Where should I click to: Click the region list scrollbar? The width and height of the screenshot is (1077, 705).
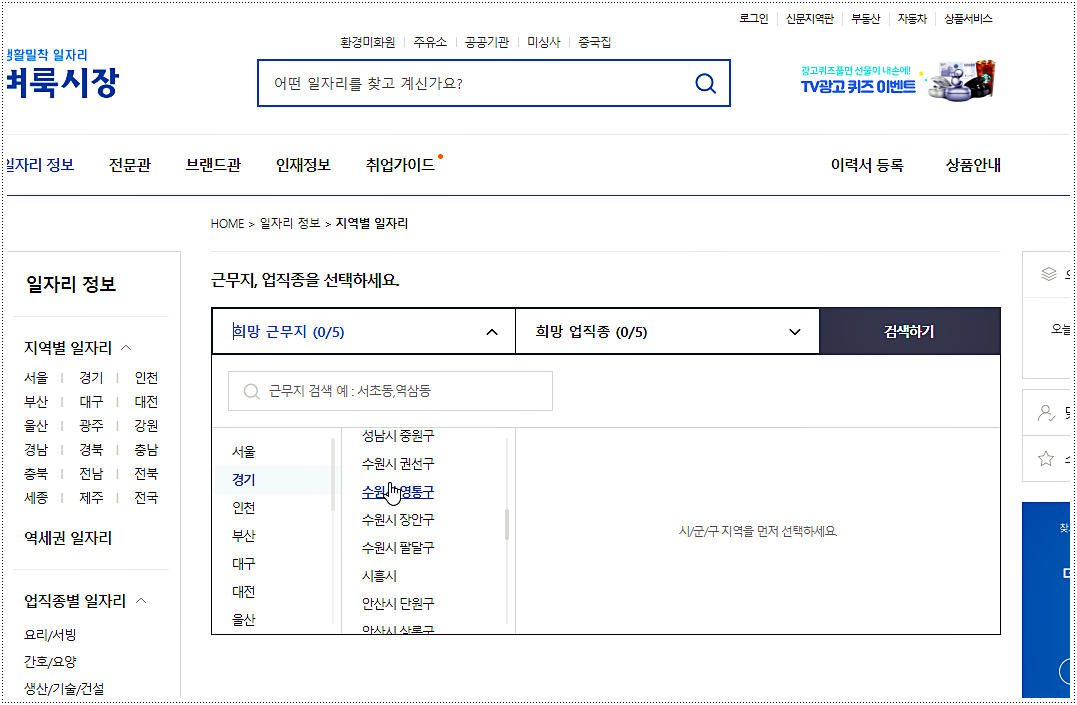[333, 474]
